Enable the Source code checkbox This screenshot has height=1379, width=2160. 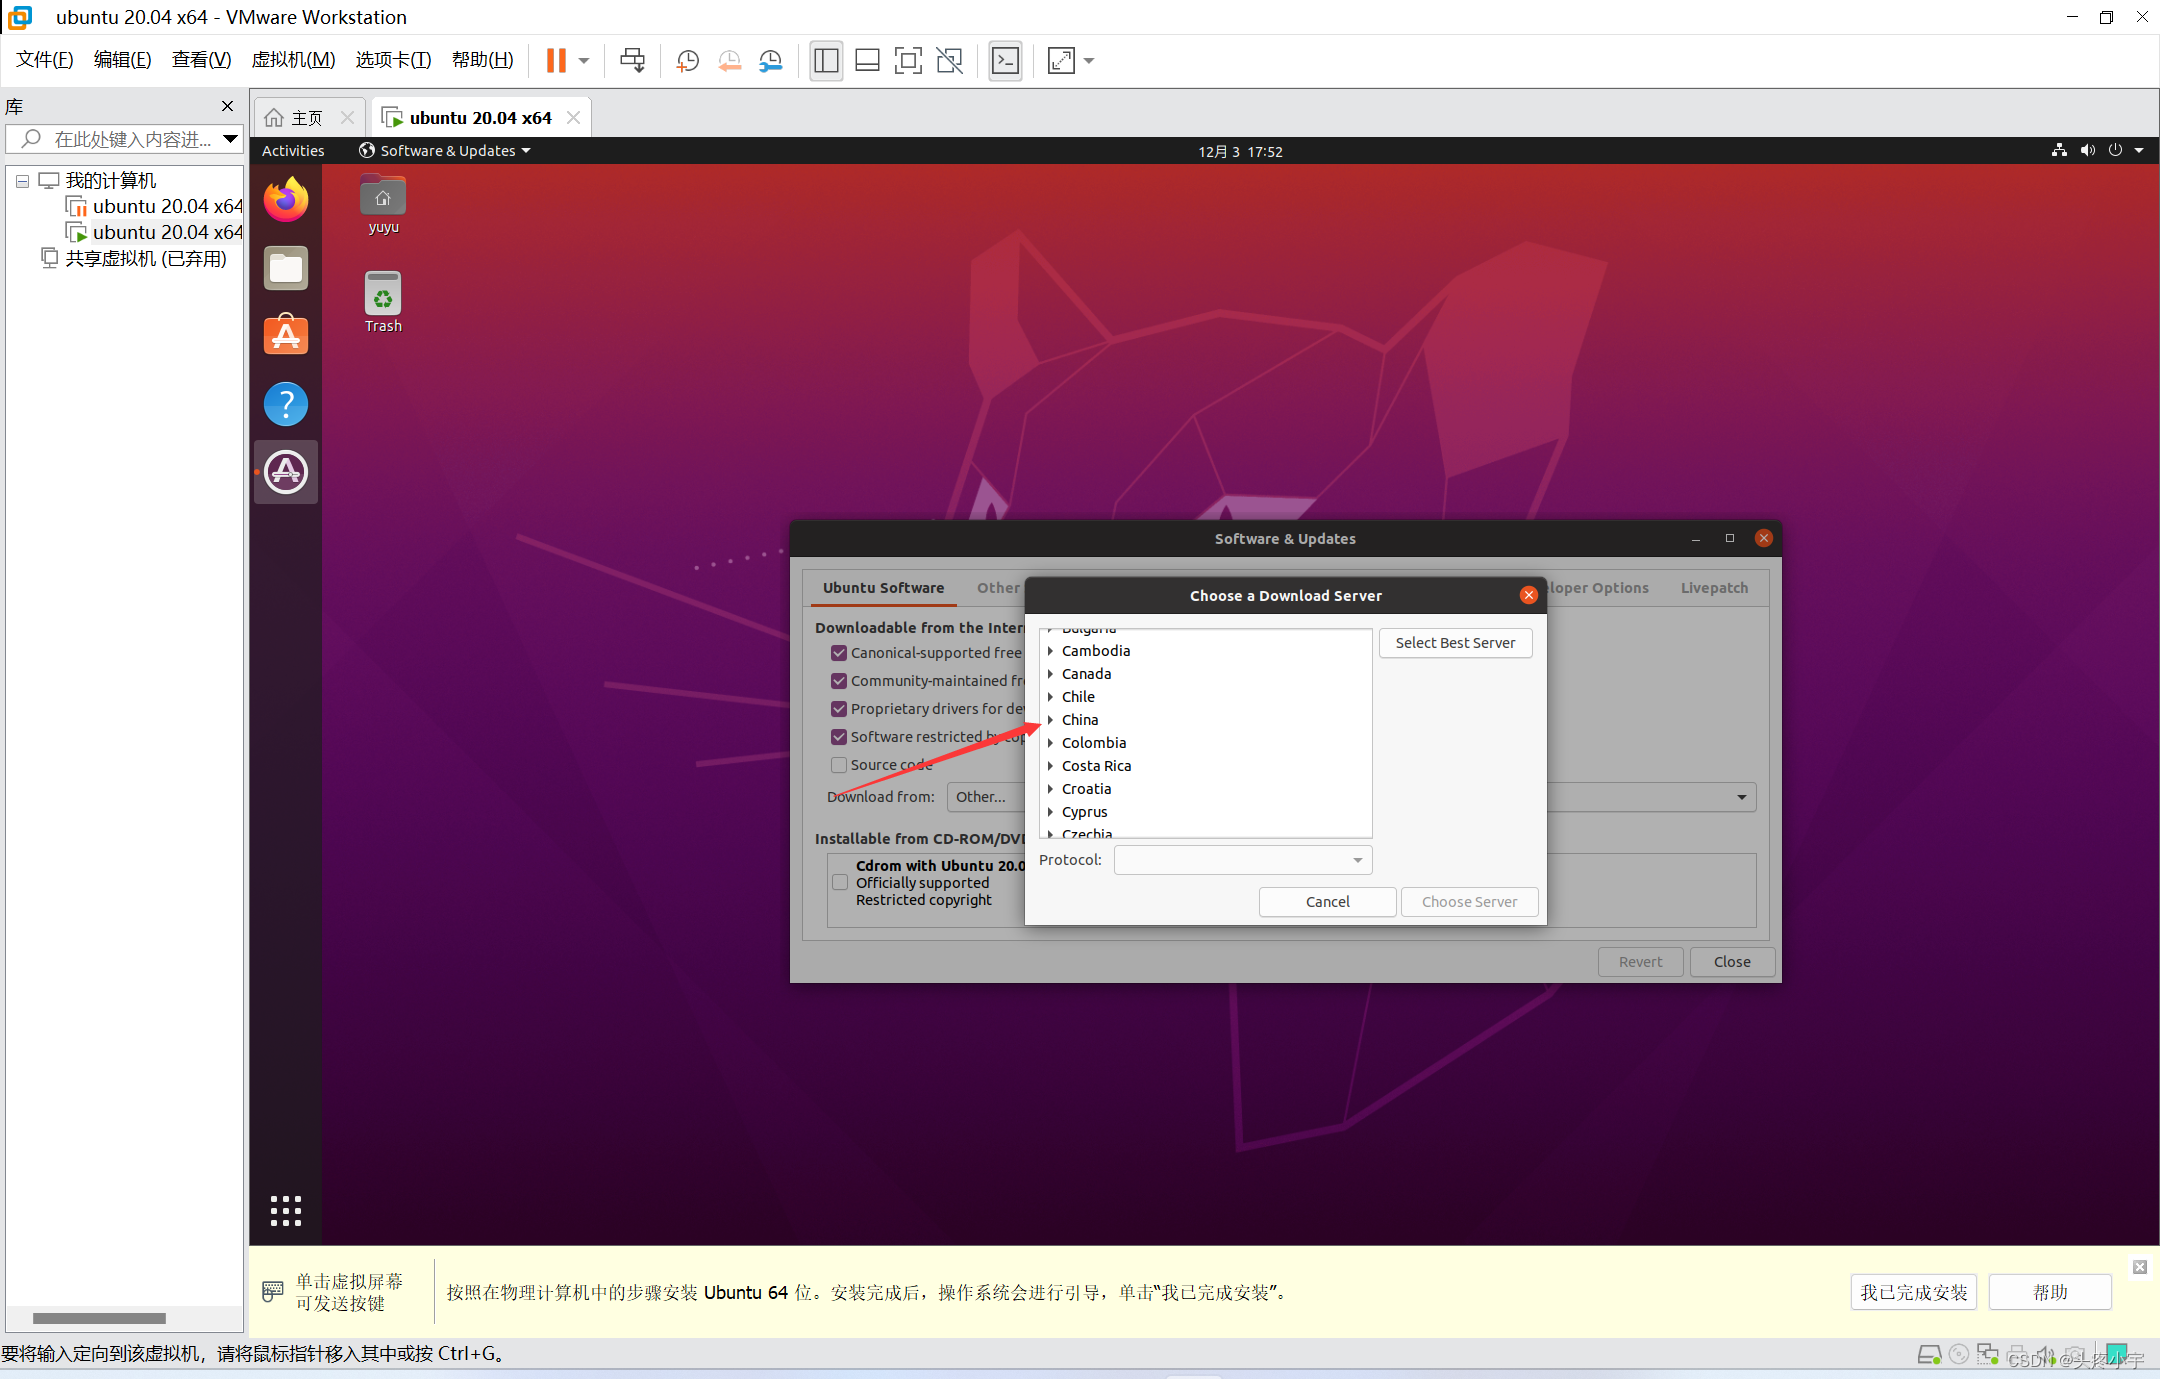pyautogui.click(x=839, y=765)
